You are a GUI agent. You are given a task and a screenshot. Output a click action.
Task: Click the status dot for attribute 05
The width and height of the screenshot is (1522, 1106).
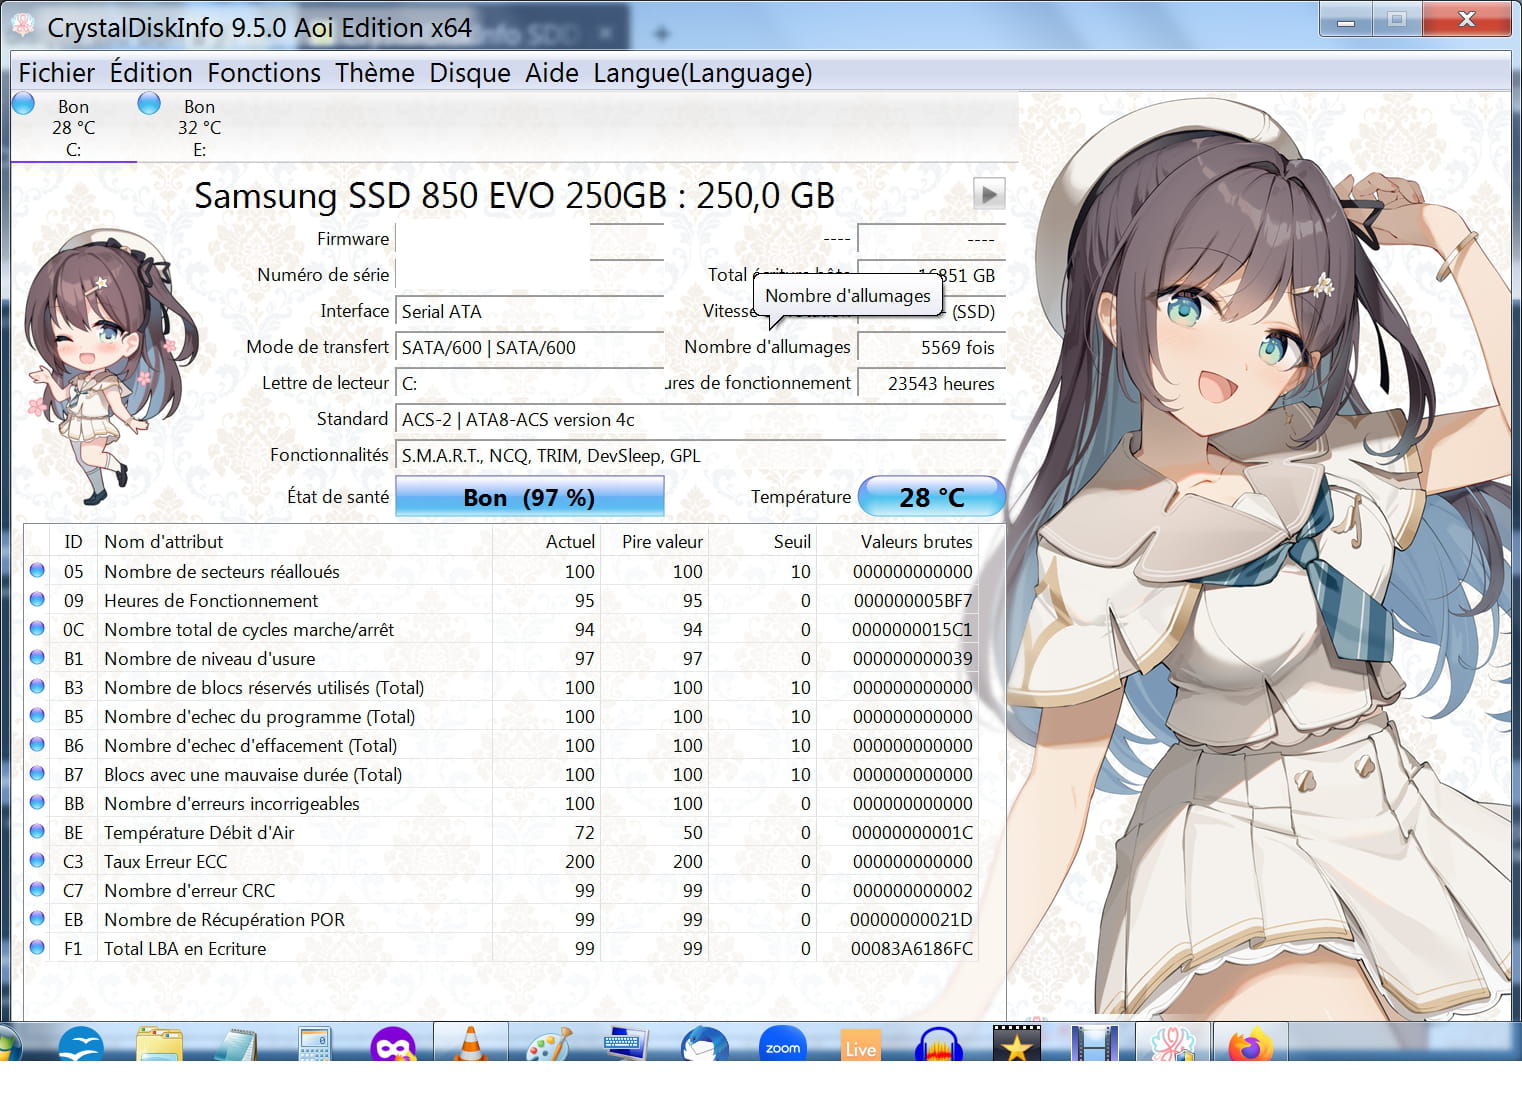pyautogui.click(x=37, y=571)
